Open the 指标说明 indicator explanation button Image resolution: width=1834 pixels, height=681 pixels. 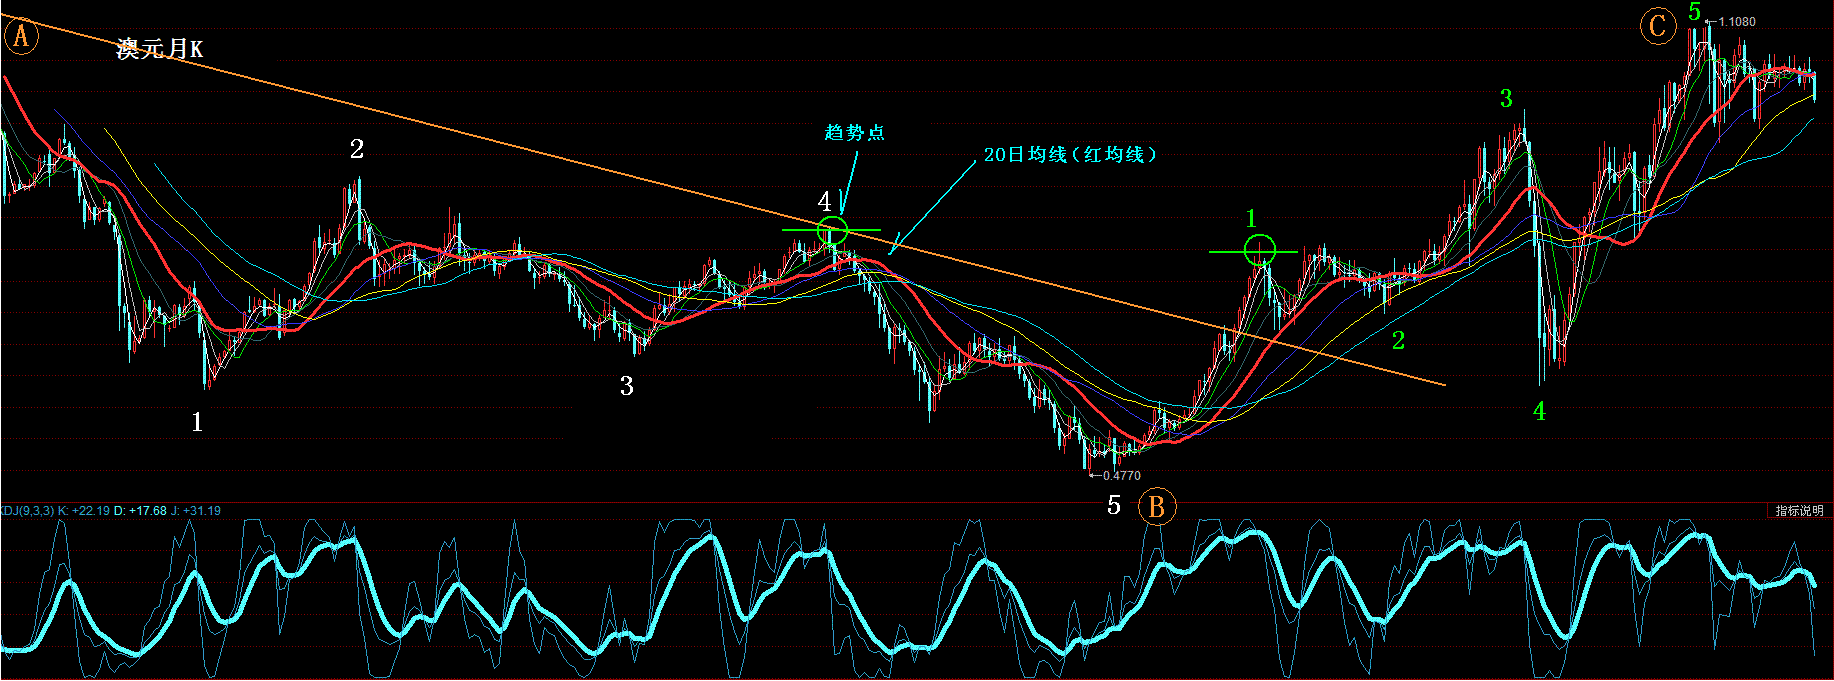pyautogui.click(x=1799, y=511)
